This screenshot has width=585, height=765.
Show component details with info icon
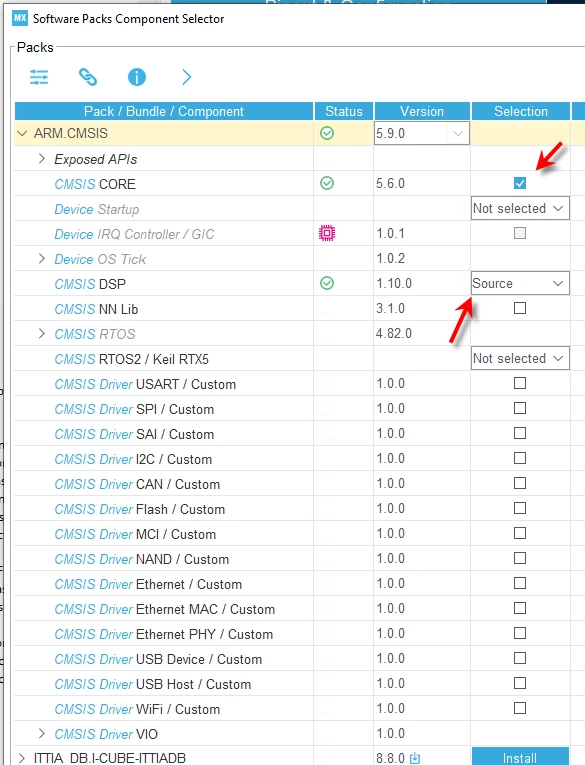137,77
